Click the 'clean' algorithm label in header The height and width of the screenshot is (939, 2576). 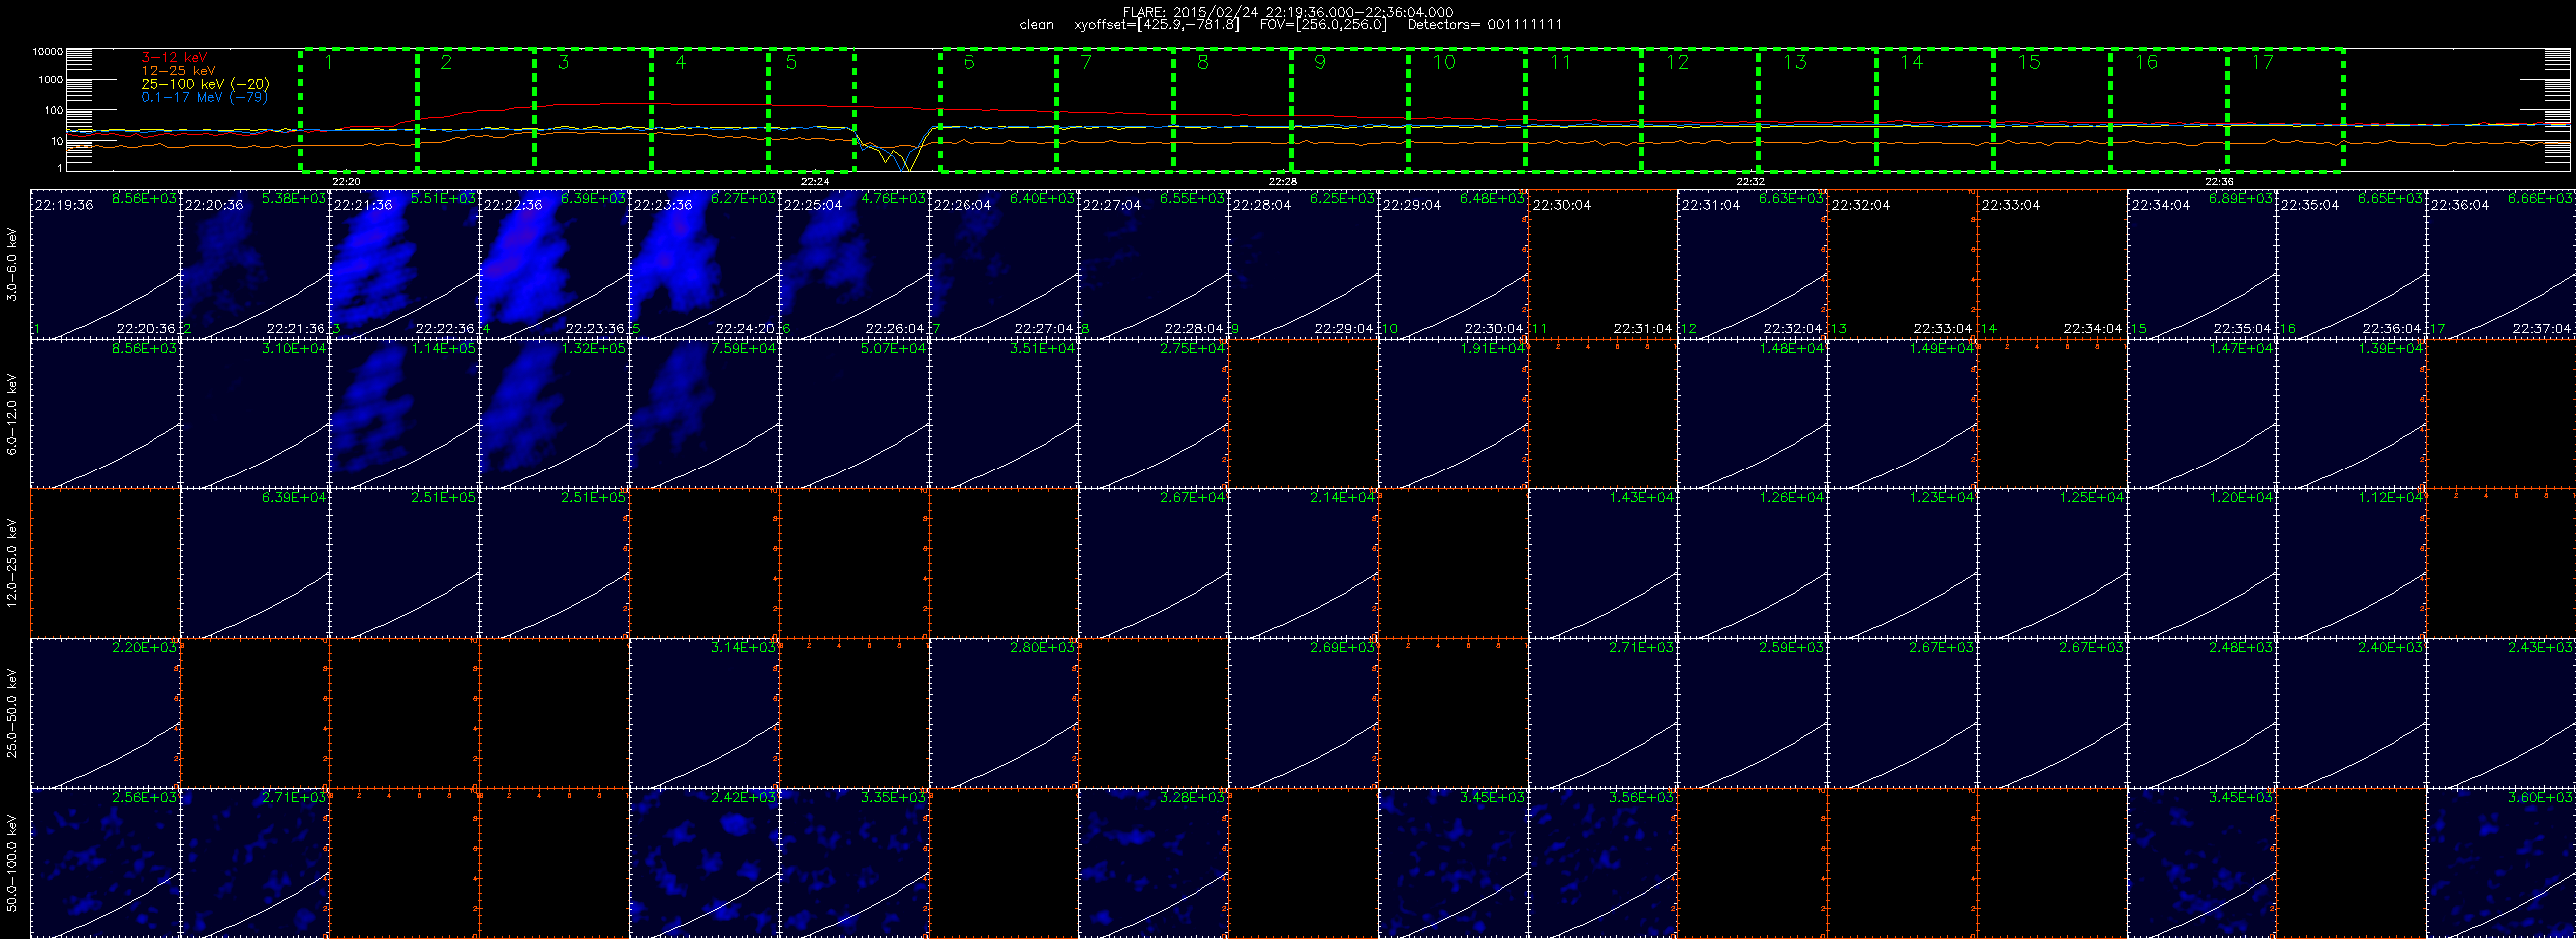[1037, 25]
